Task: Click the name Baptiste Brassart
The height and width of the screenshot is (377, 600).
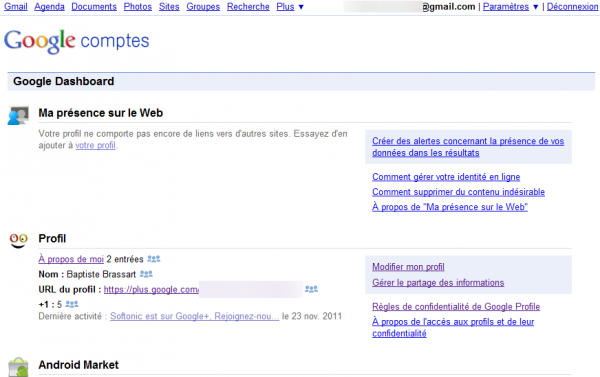Action: 101,274
